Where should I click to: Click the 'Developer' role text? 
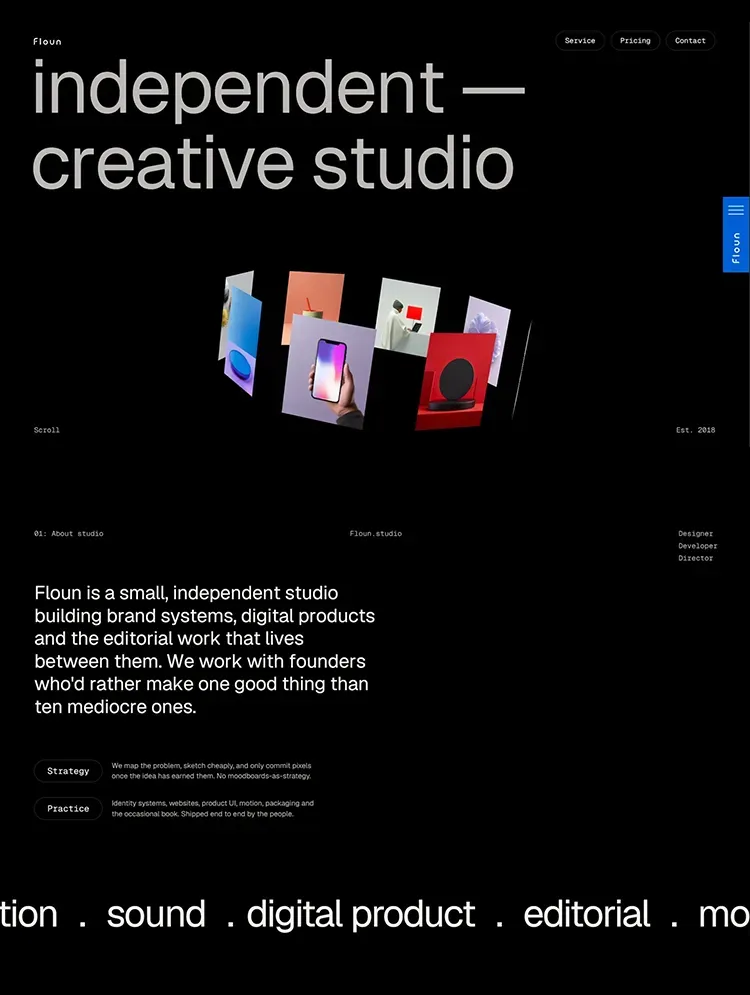(697, 546)
